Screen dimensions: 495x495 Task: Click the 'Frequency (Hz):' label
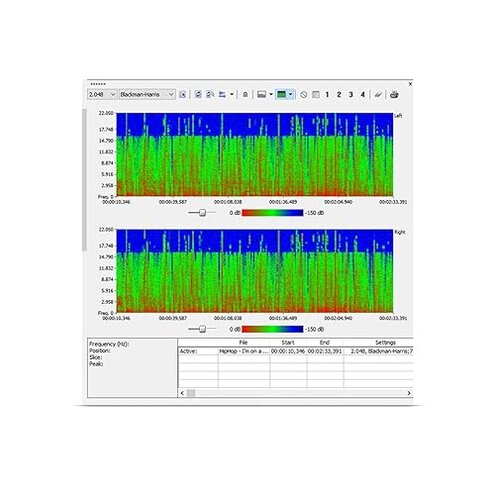(109, 344)
